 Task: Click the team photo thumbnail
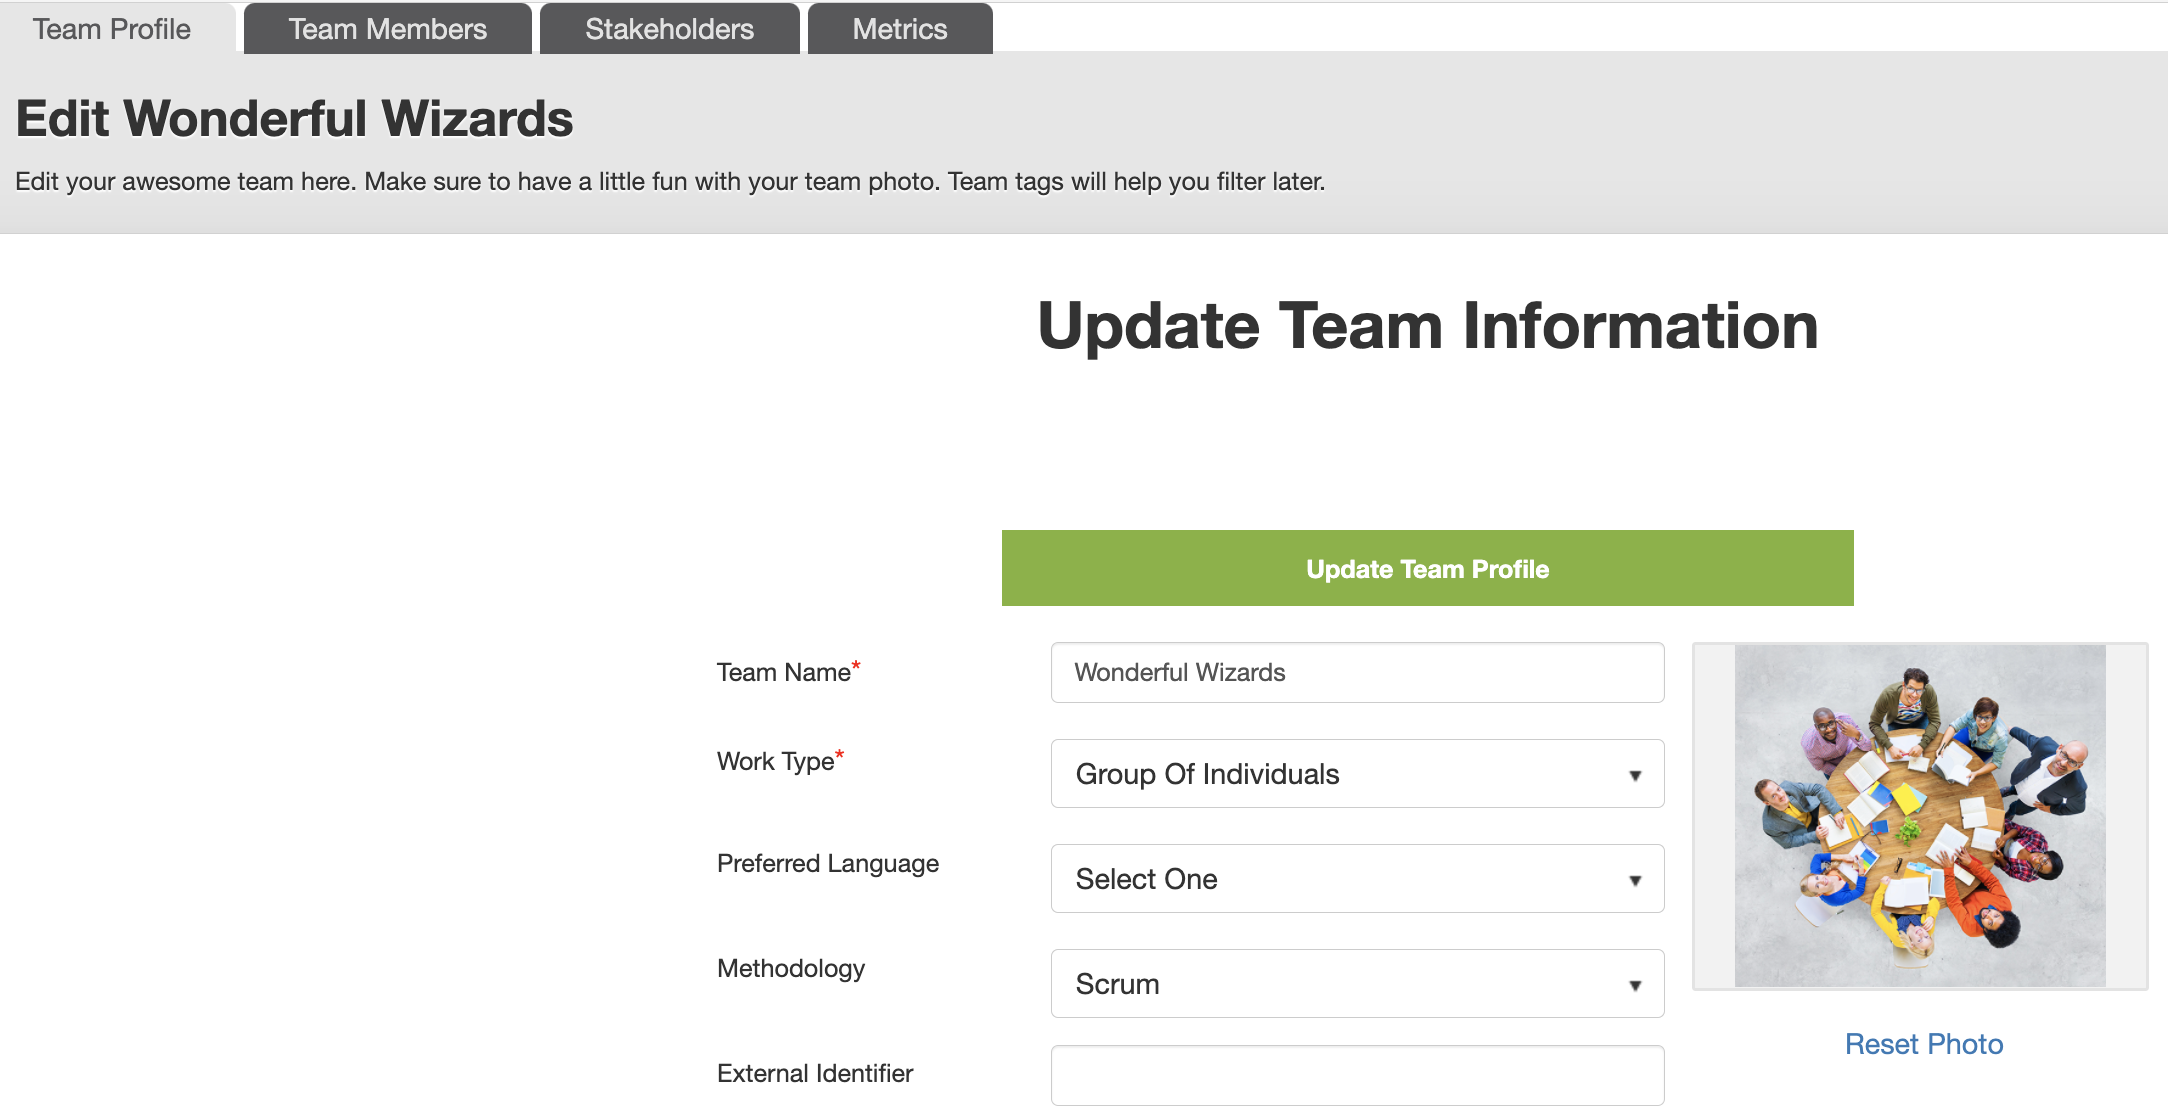coord(1920,816)
